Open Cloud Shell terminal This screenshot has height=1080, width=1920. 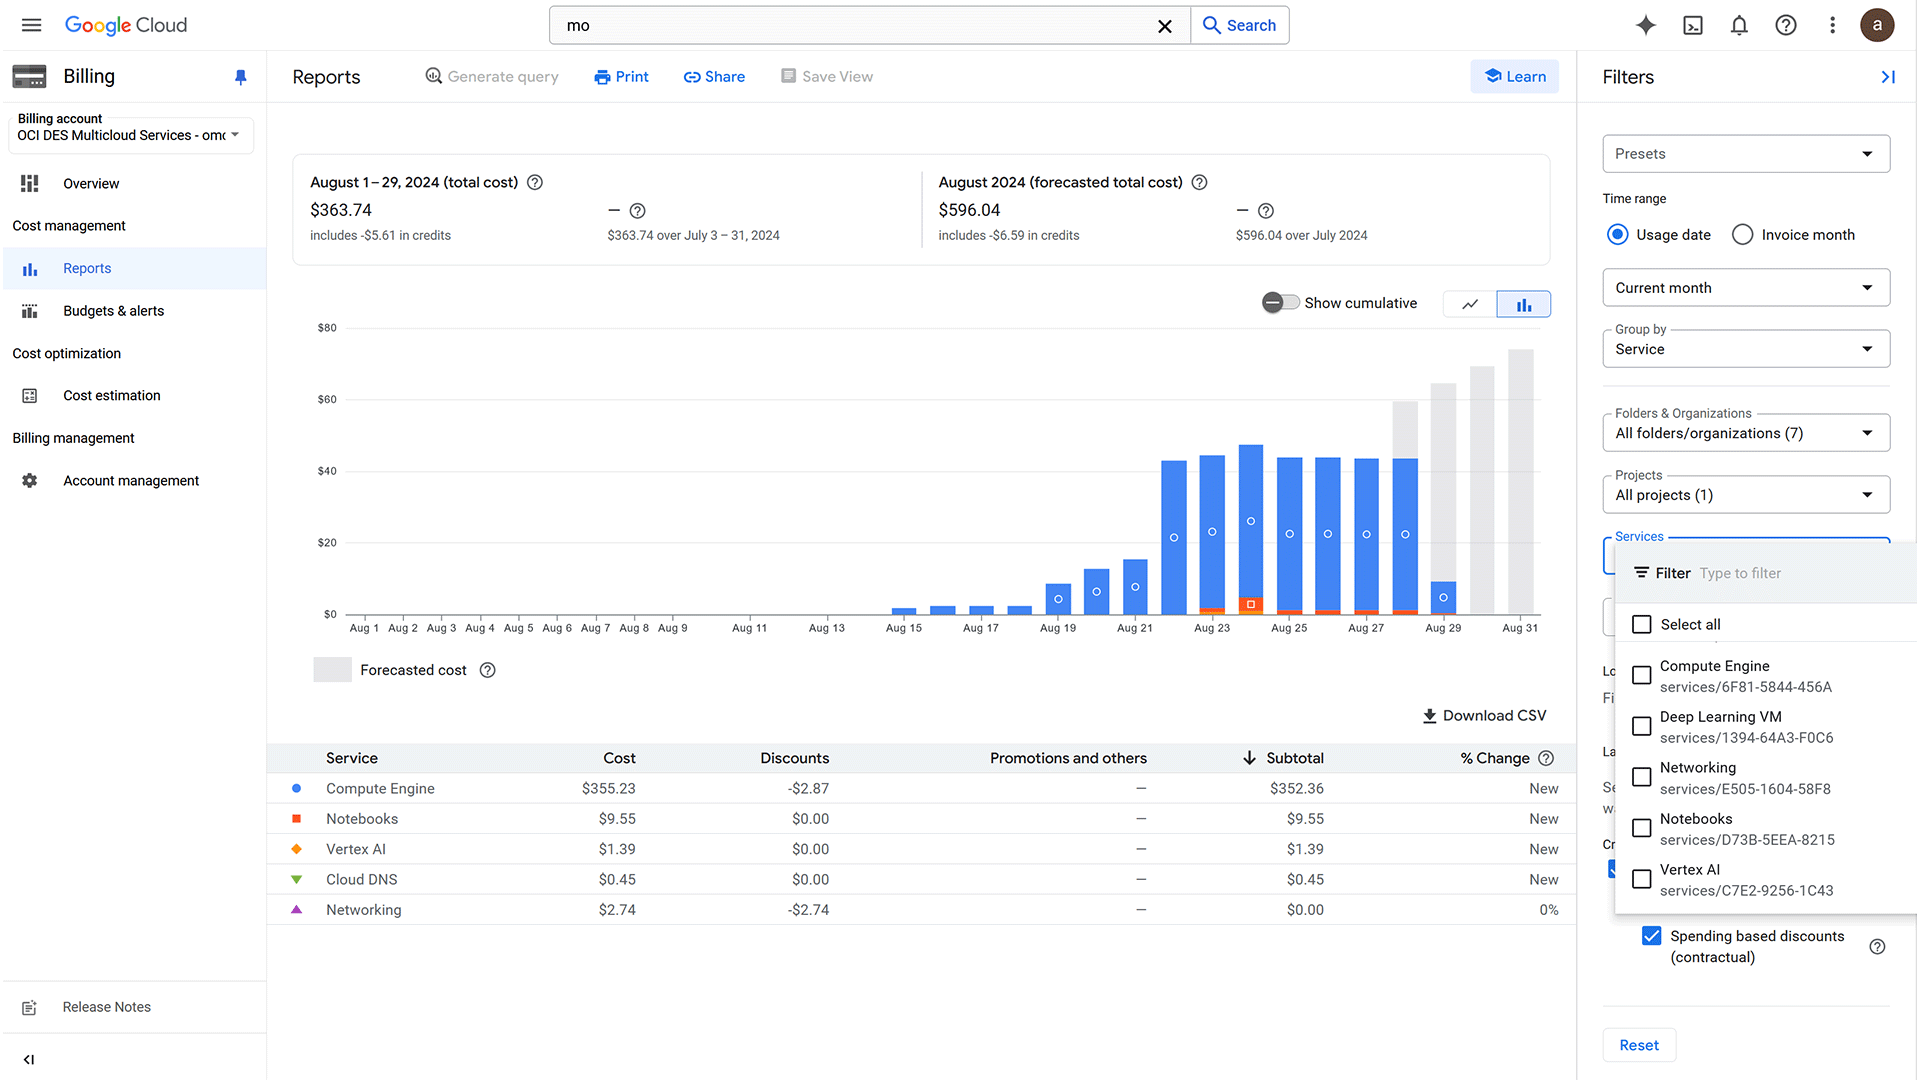[1693, 25]
